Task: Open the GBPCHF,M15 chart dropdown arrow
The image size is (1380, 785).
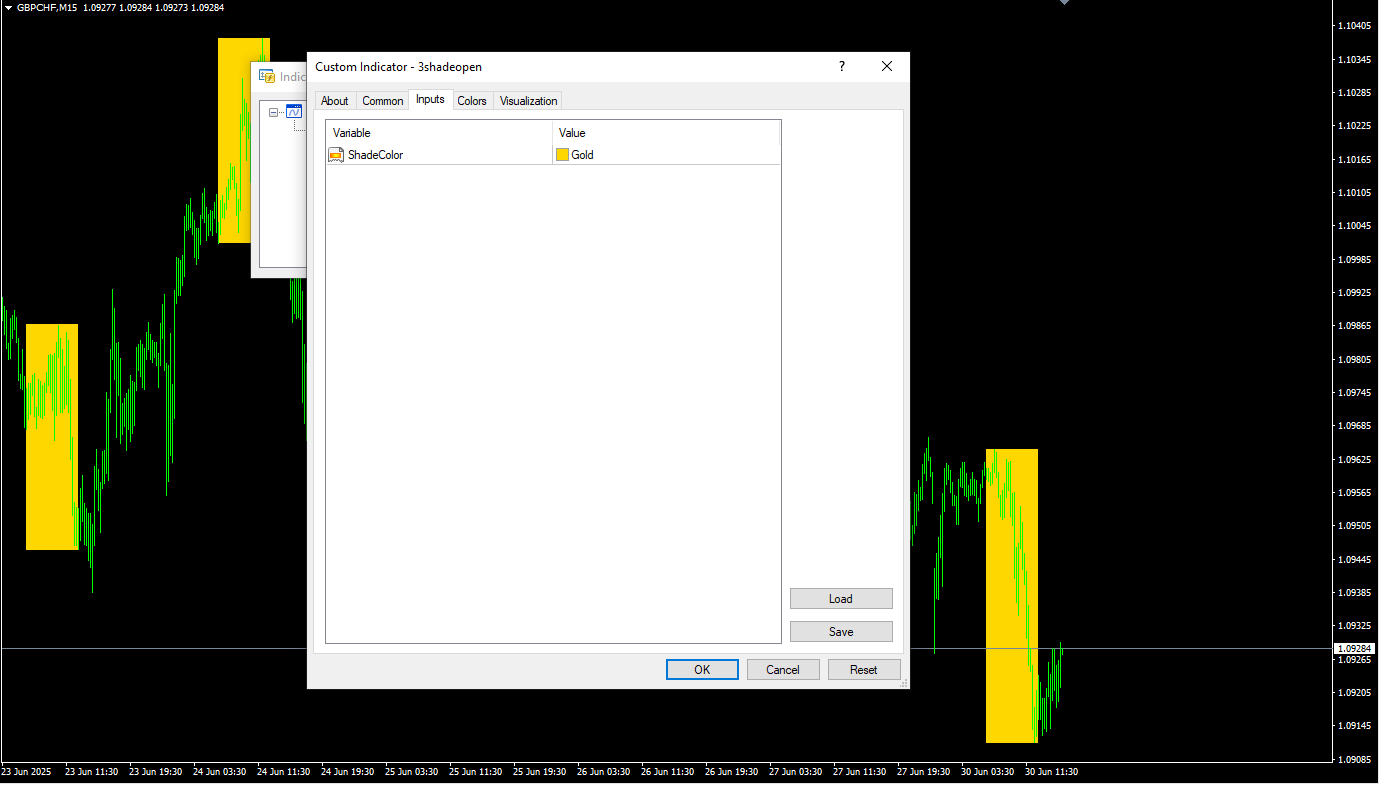Action: 8,7
